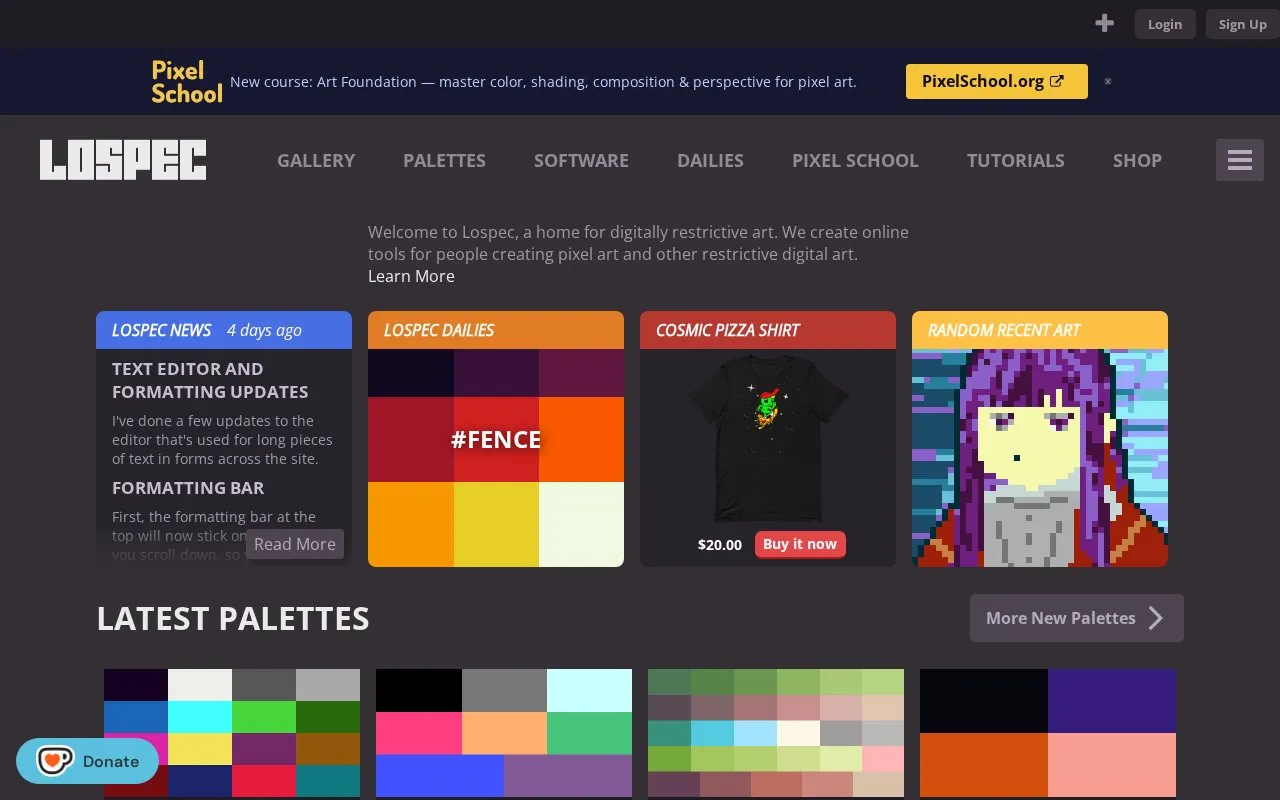Click the Sign Up button
The height and width of the screenshot is (800, 1280).
tap(1243, 24)
